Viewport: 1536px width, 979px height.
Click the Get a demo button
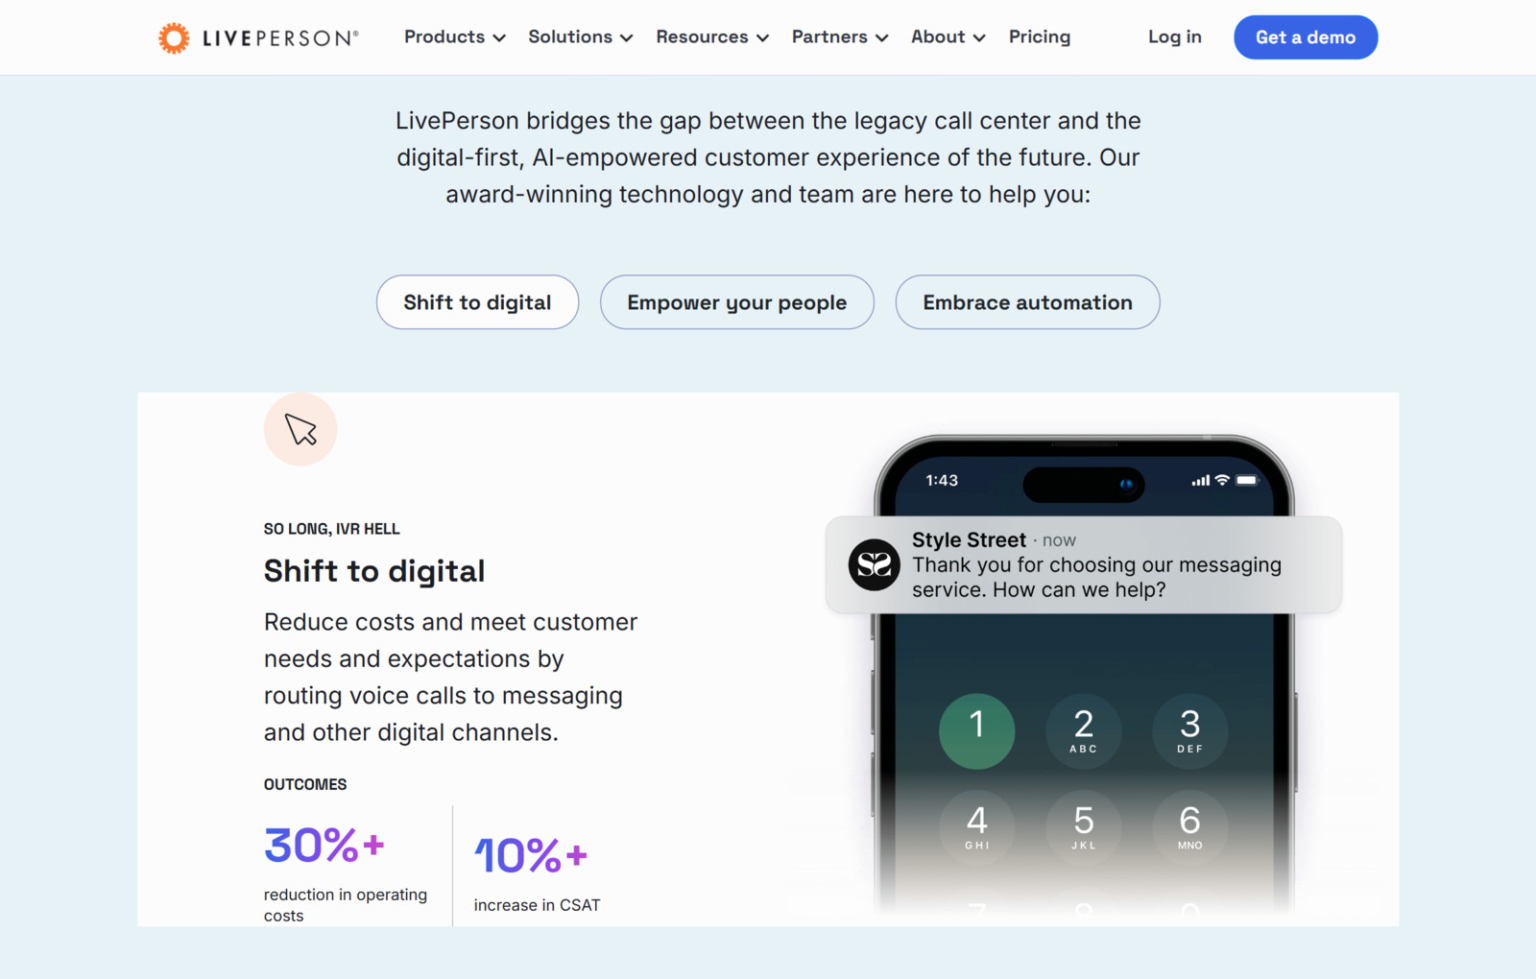click(x=1305, y=37)
